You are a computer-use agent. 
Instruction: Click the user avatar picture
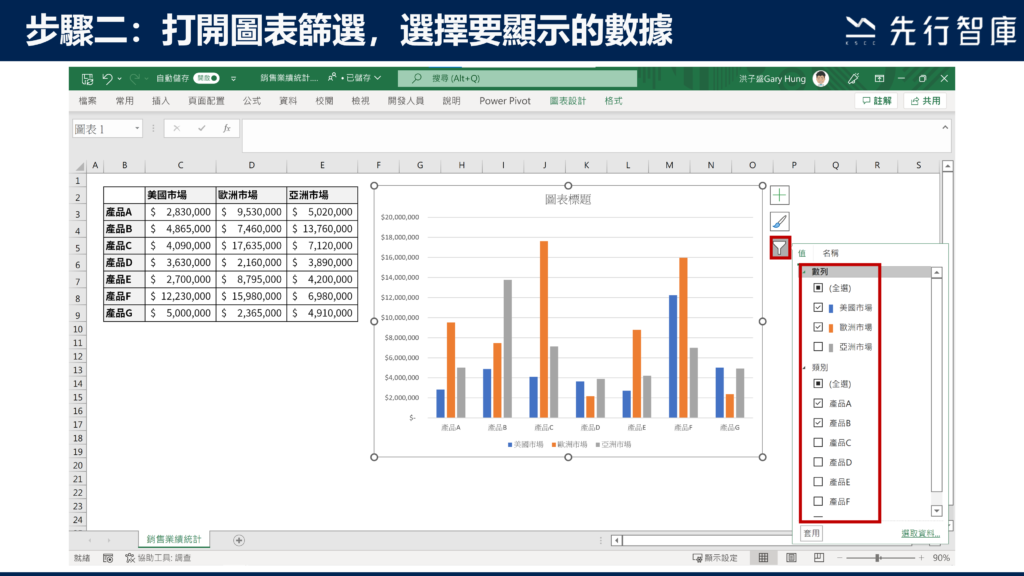(x=820, y=78)
